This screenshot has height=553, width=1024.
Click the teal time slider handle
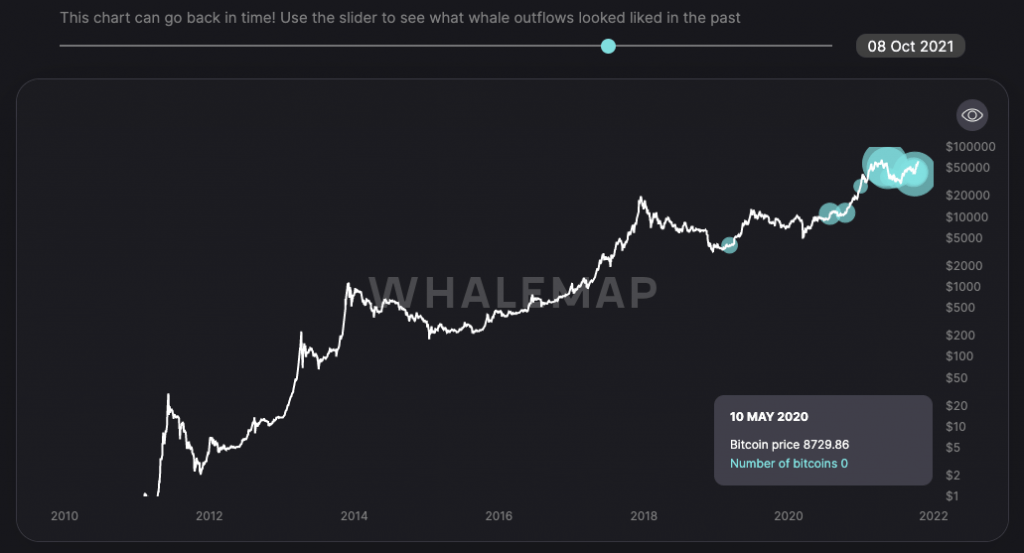(x=608, y=46)
